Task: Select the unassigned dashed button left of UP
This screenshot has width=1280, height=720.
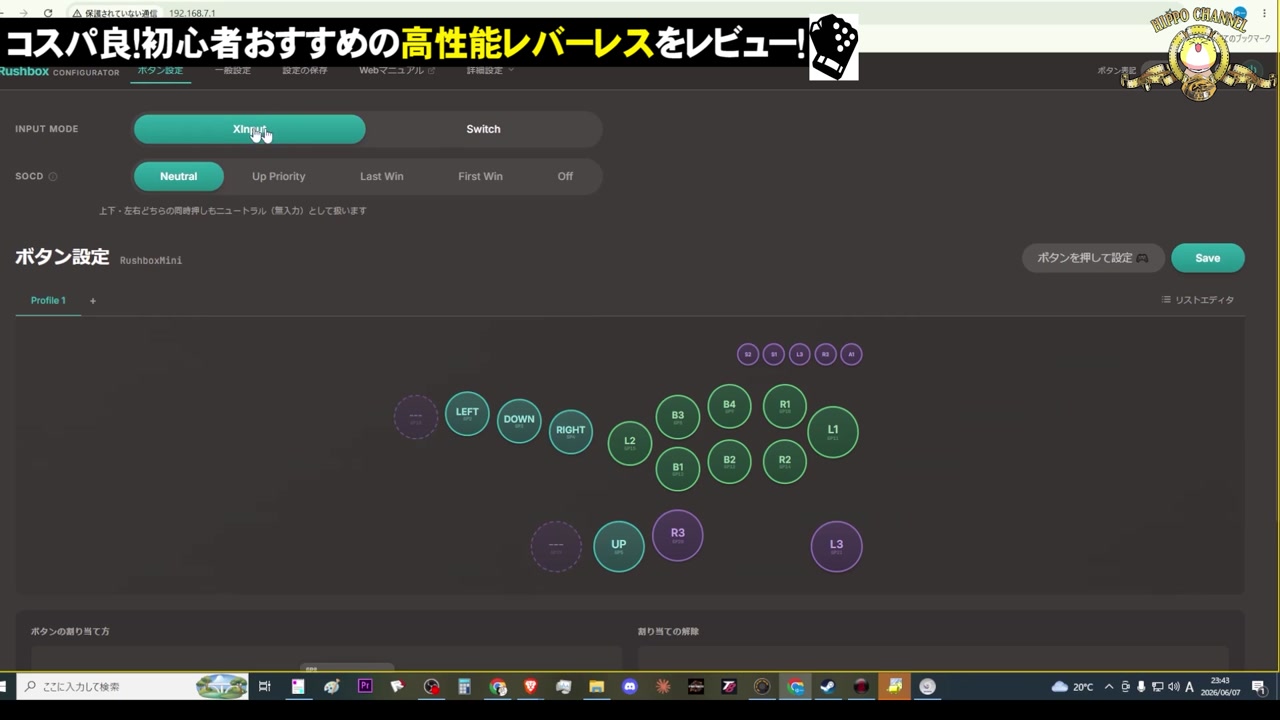Action: [556, 546]
